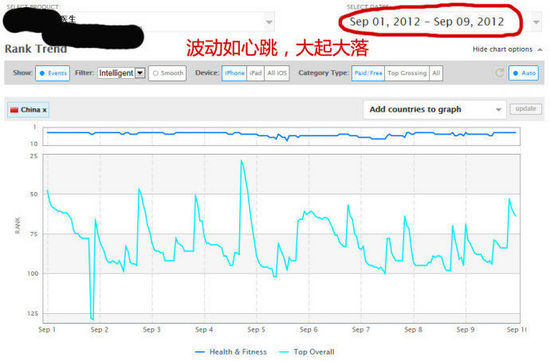This screenshot has width=550, height=361.
Task: Open the Intelligent filter dropdown
Action: pyautogui.click(x=121, y=73)
